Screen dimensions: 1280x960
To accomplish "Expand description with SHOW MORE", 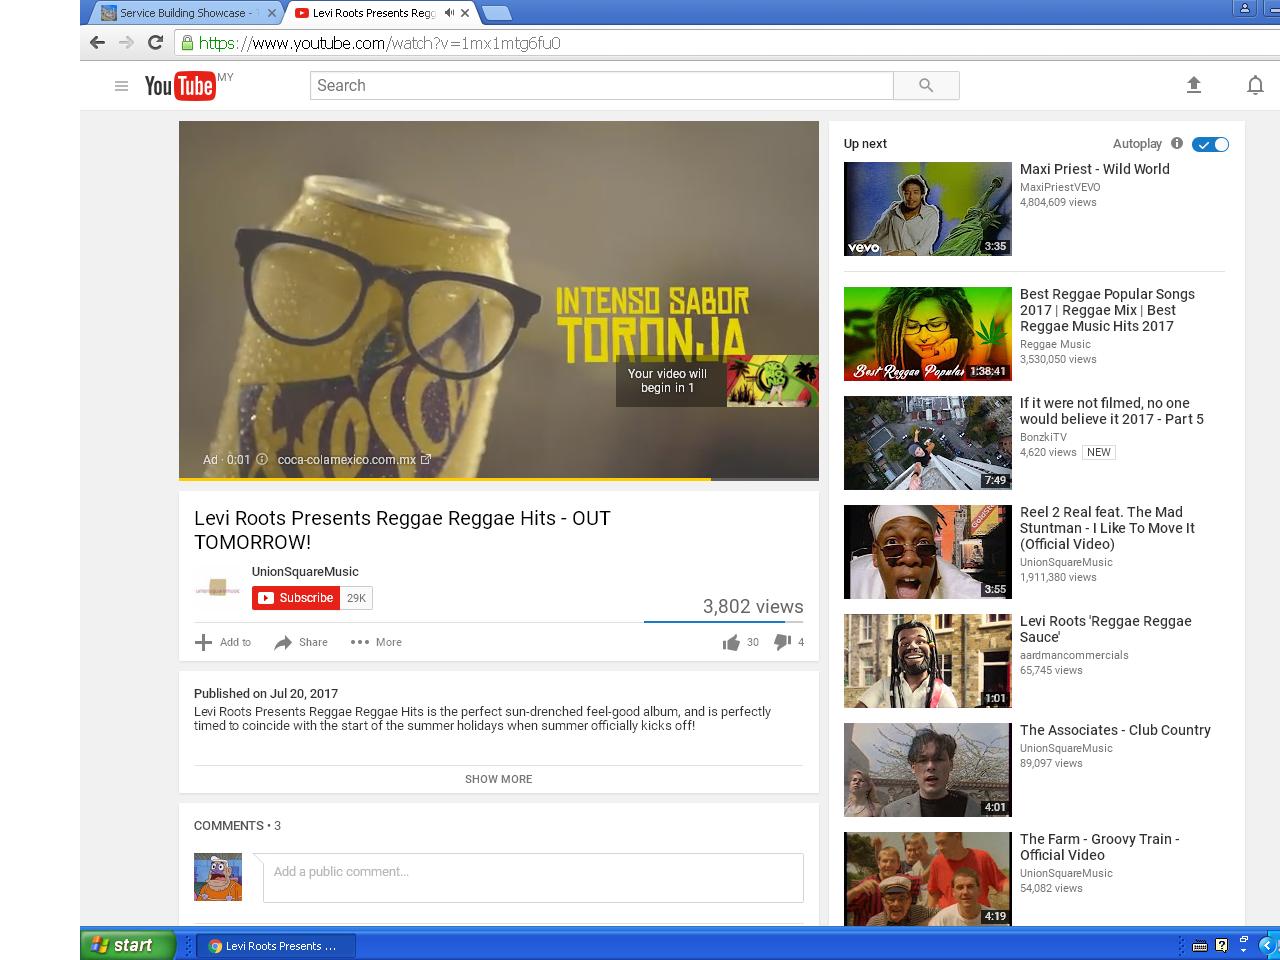I will [498, 779].
